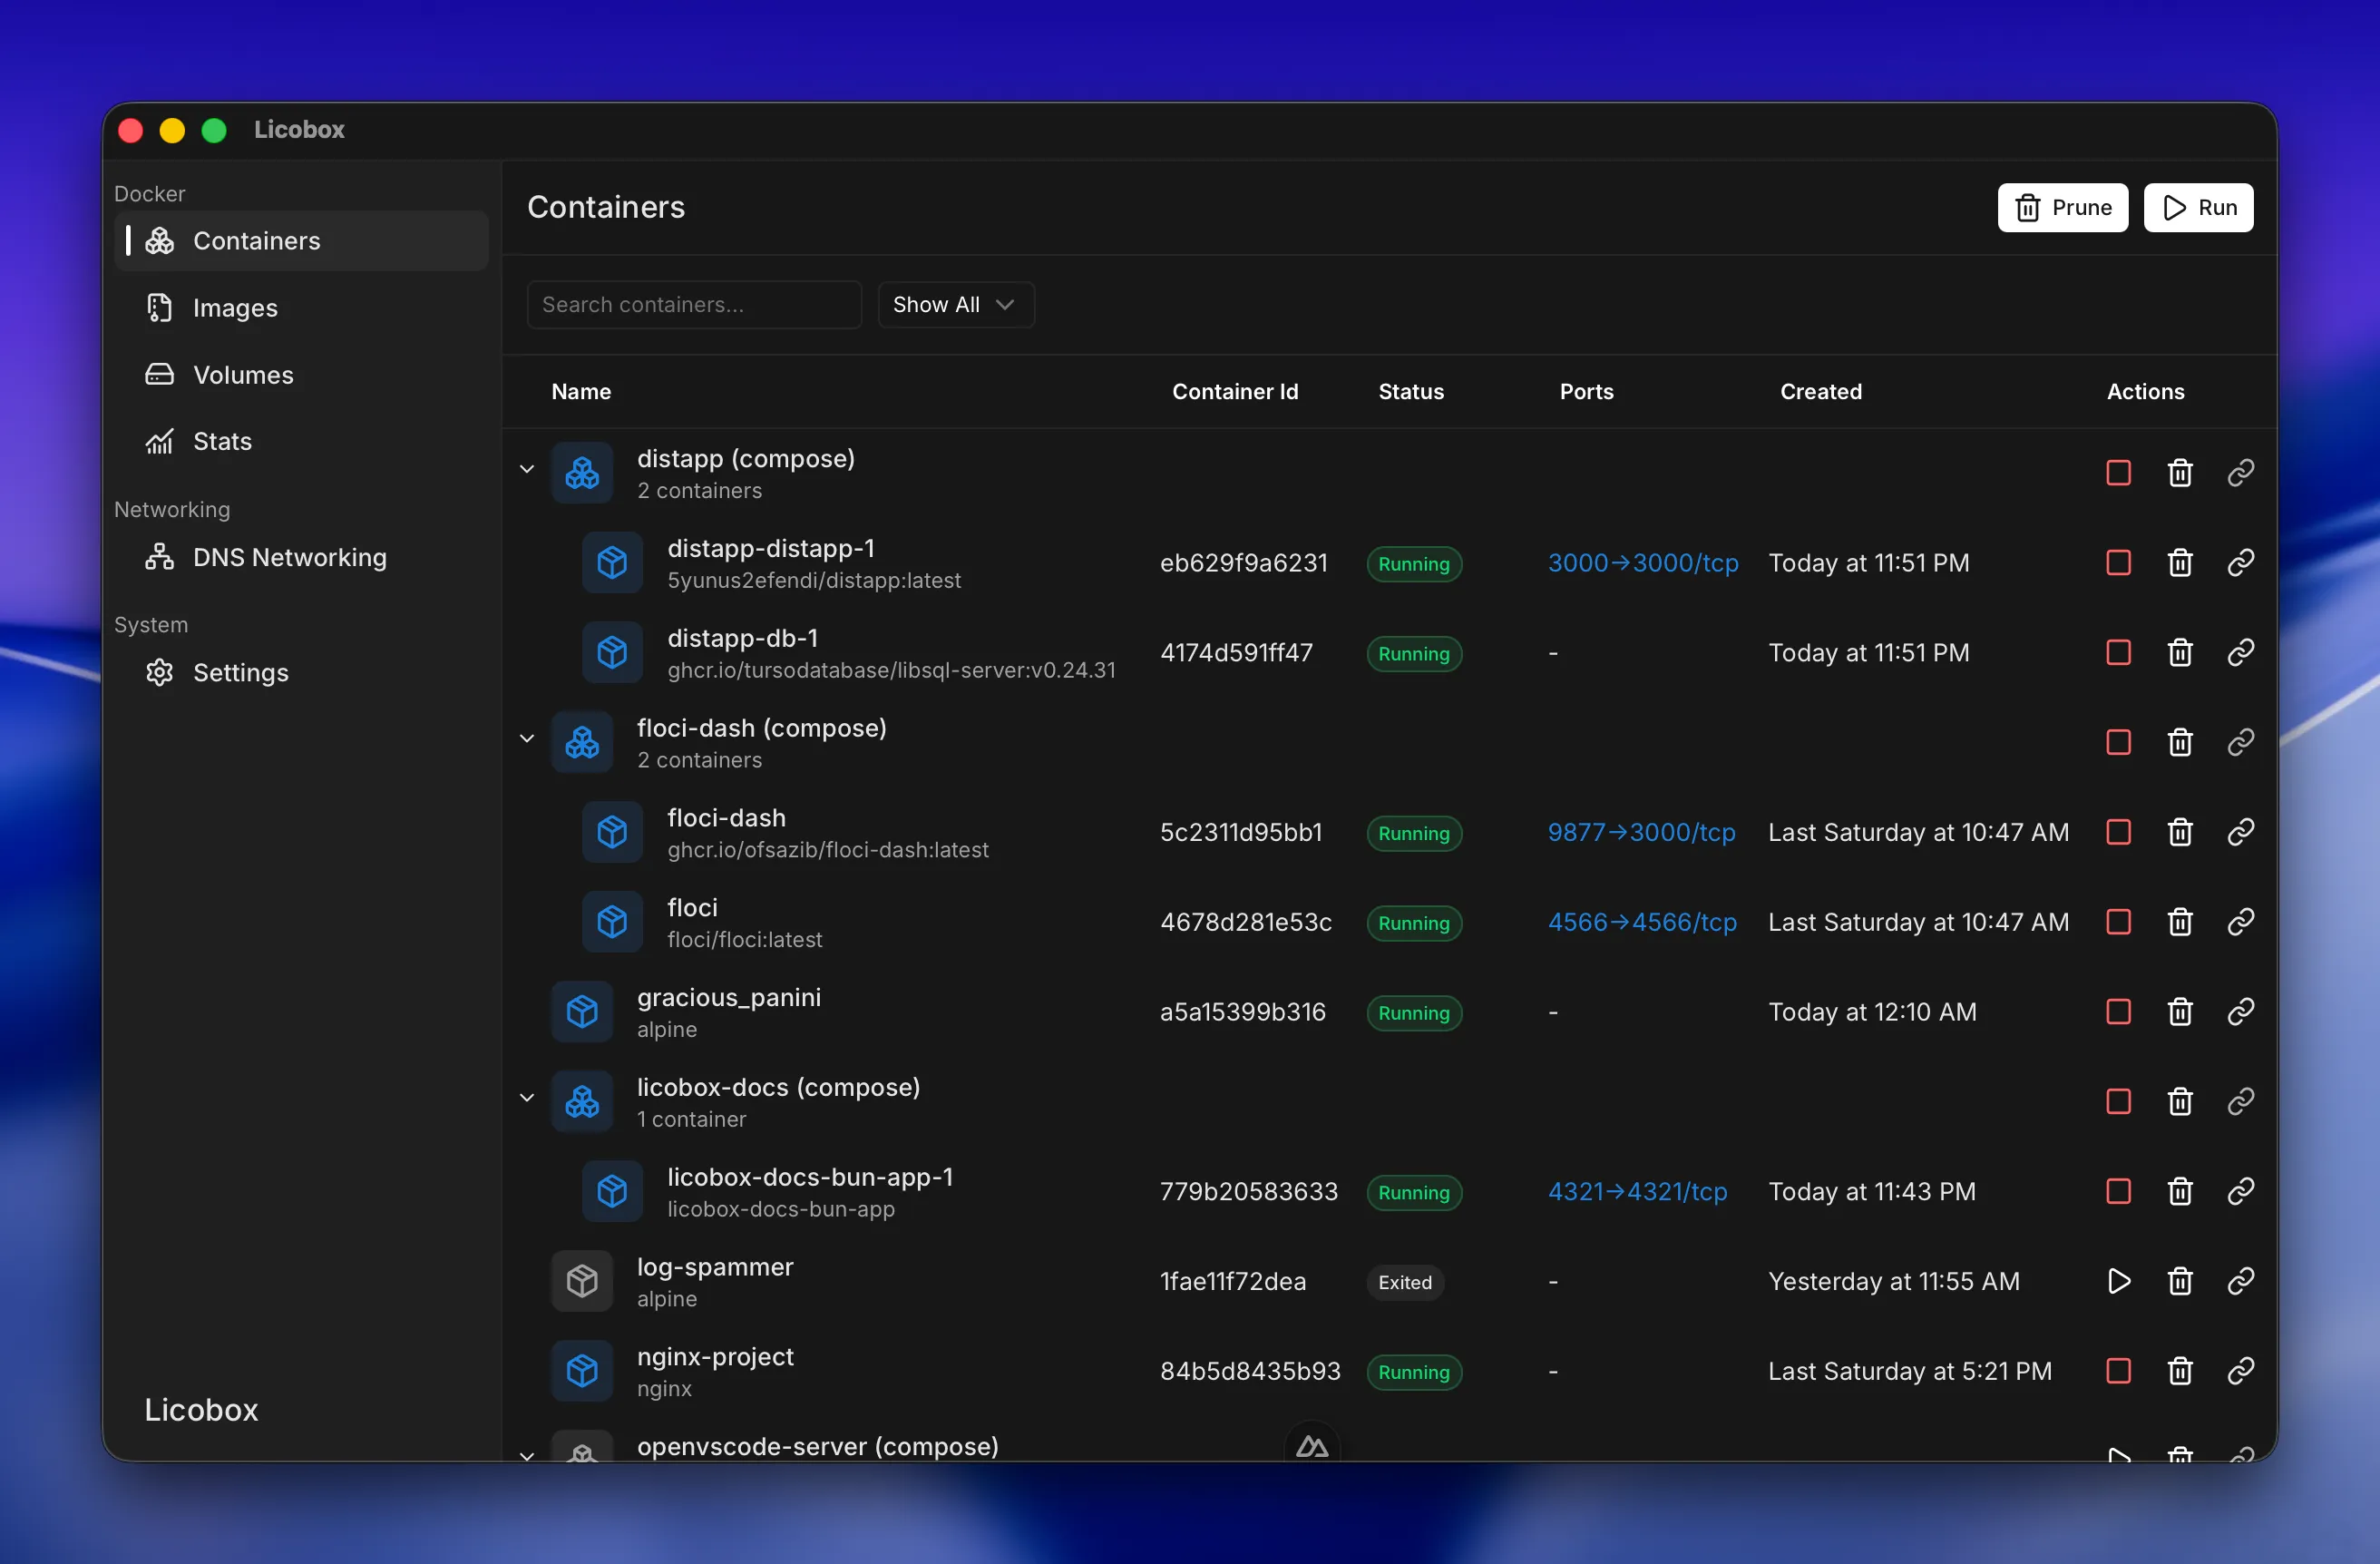Stop the licobox-docs-bun-app-1 container
Screen dimensions: 2380x1564
point(2118,1192)
